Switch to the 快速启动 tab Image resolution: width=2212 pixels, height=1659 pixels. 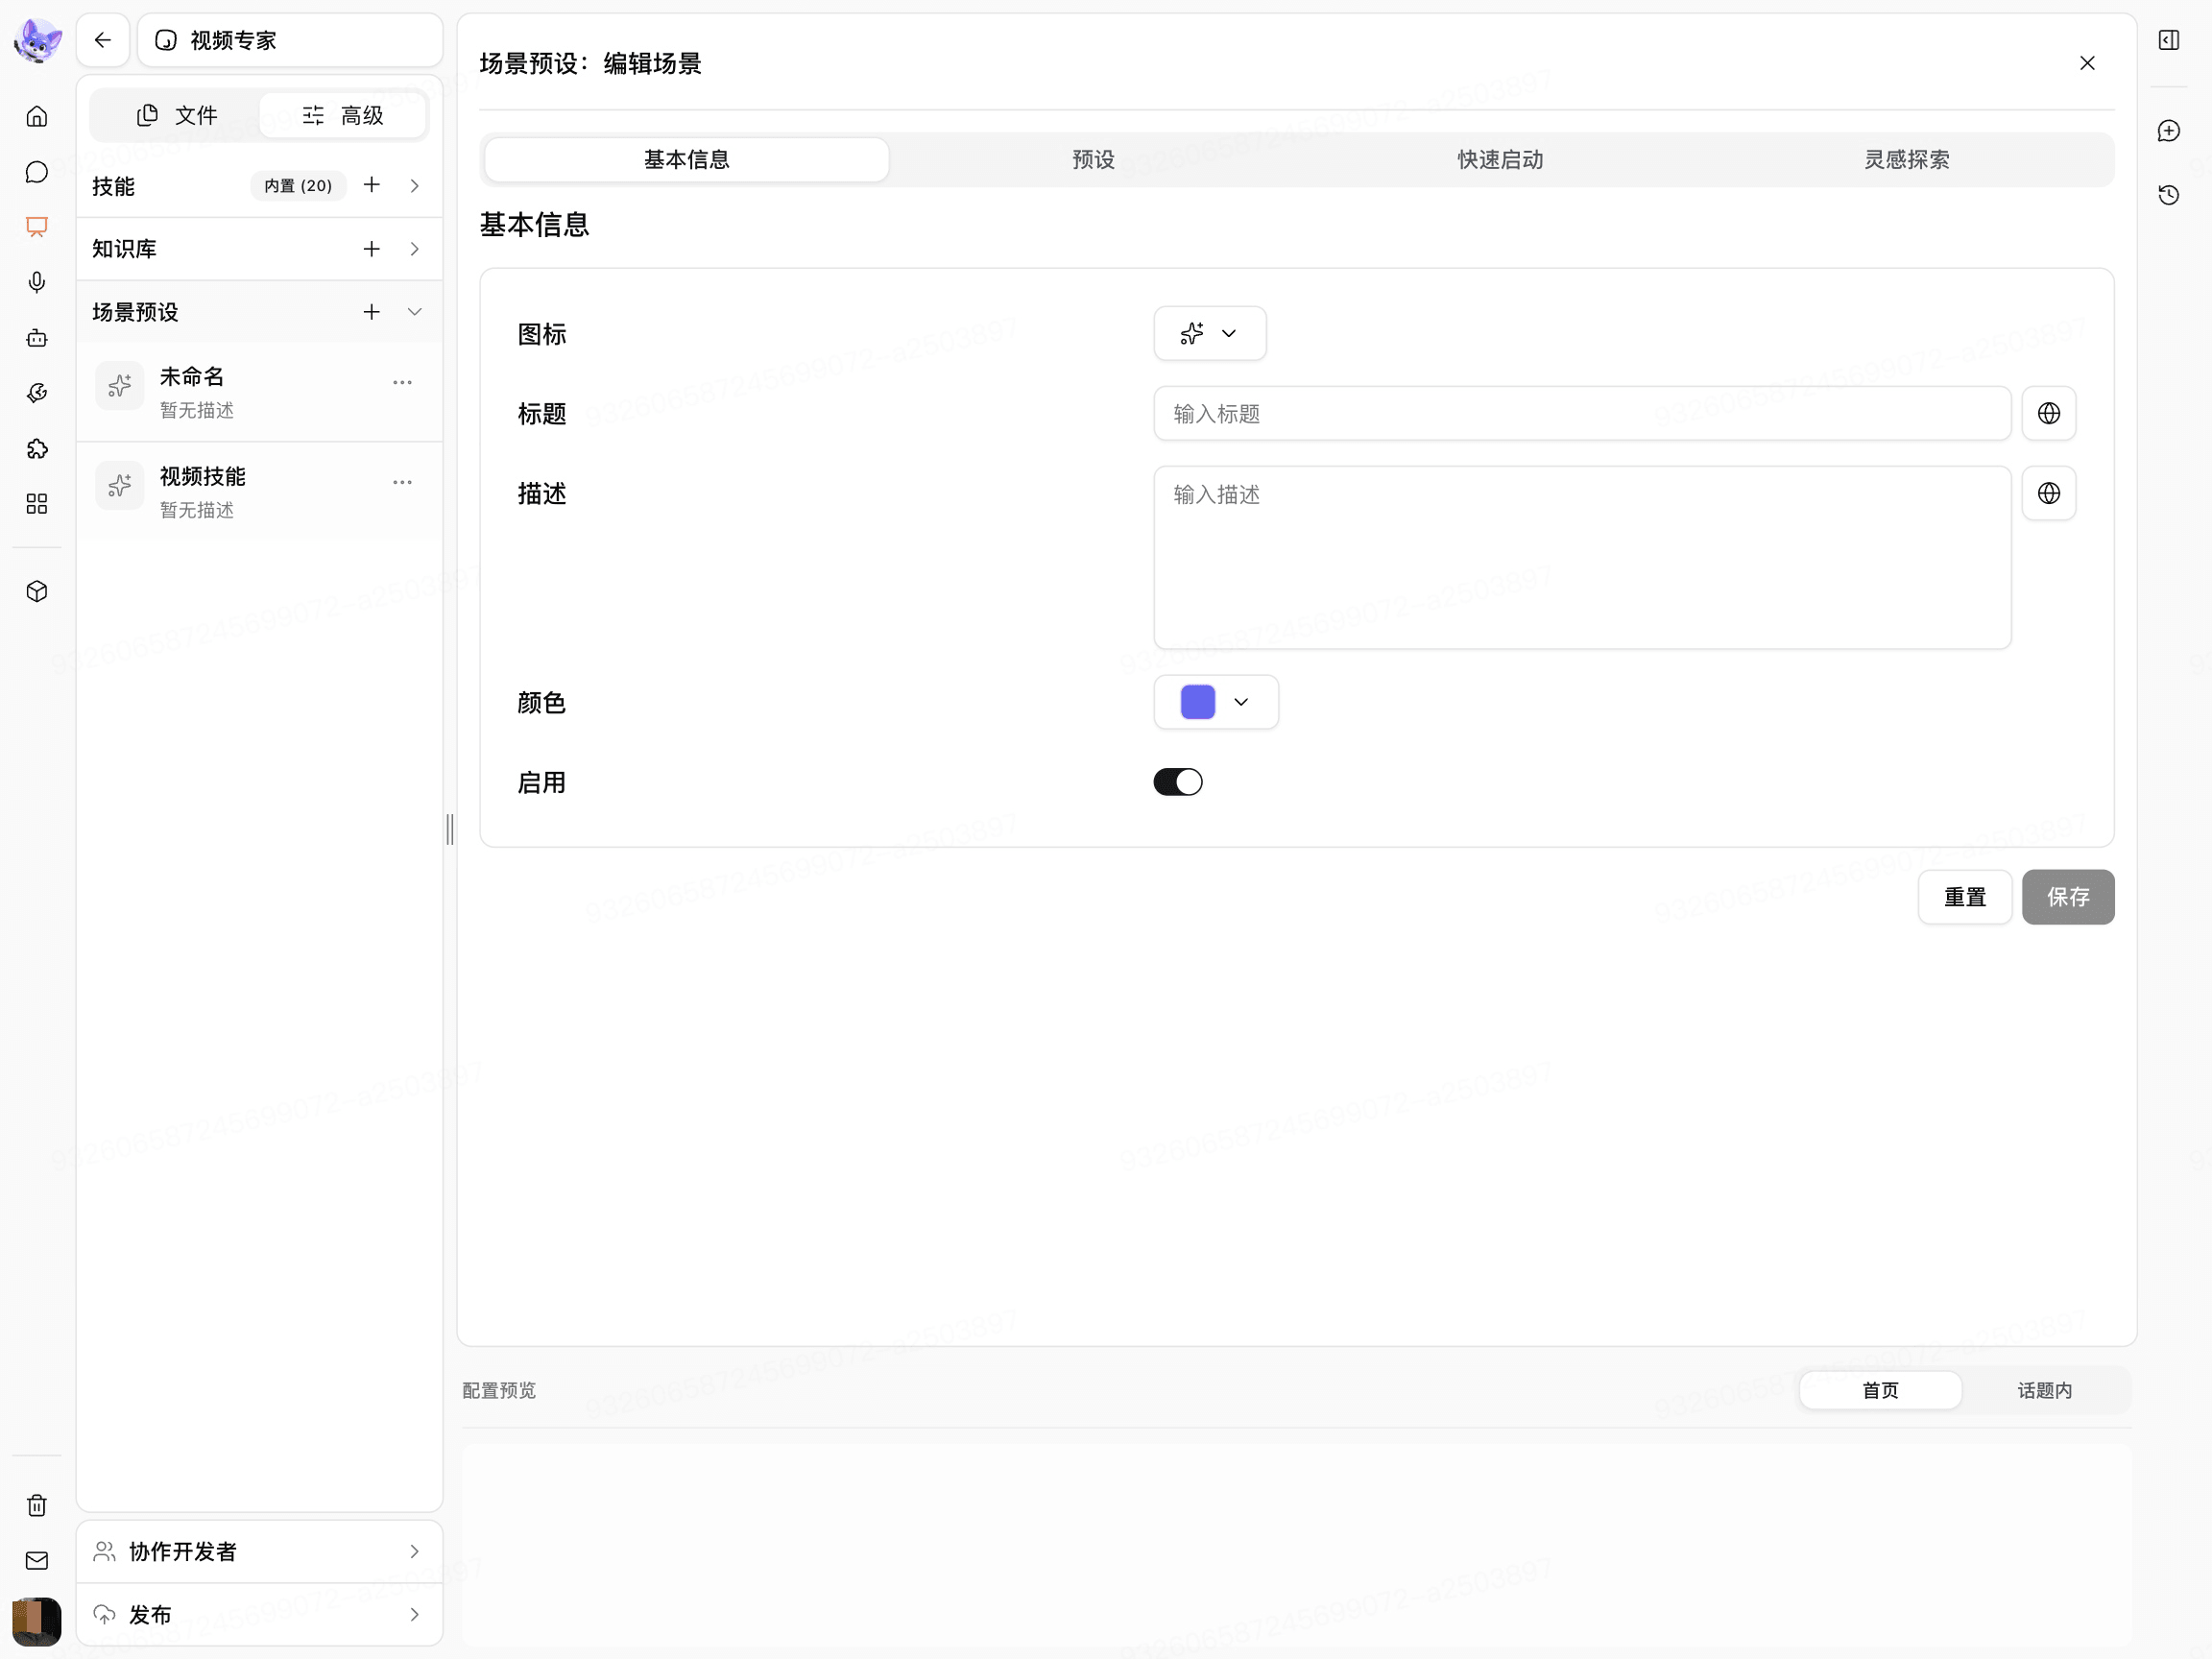(x=1500, y=160)
